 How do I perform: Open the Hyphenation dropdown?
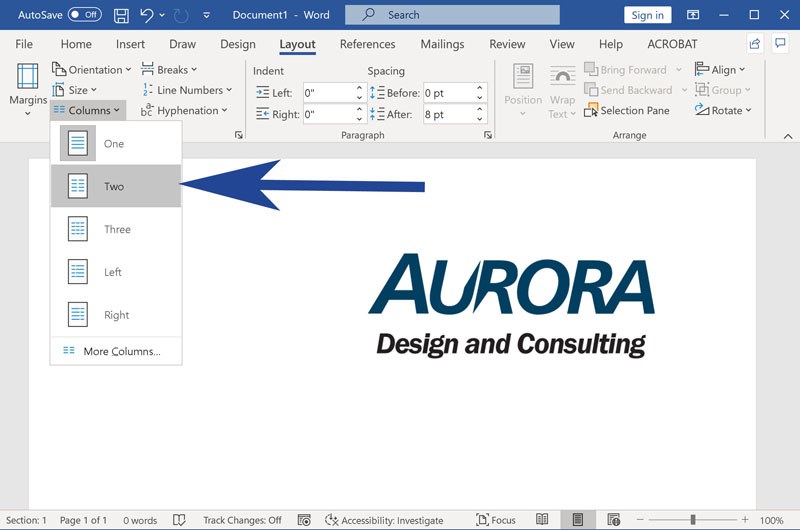(184, 110)
